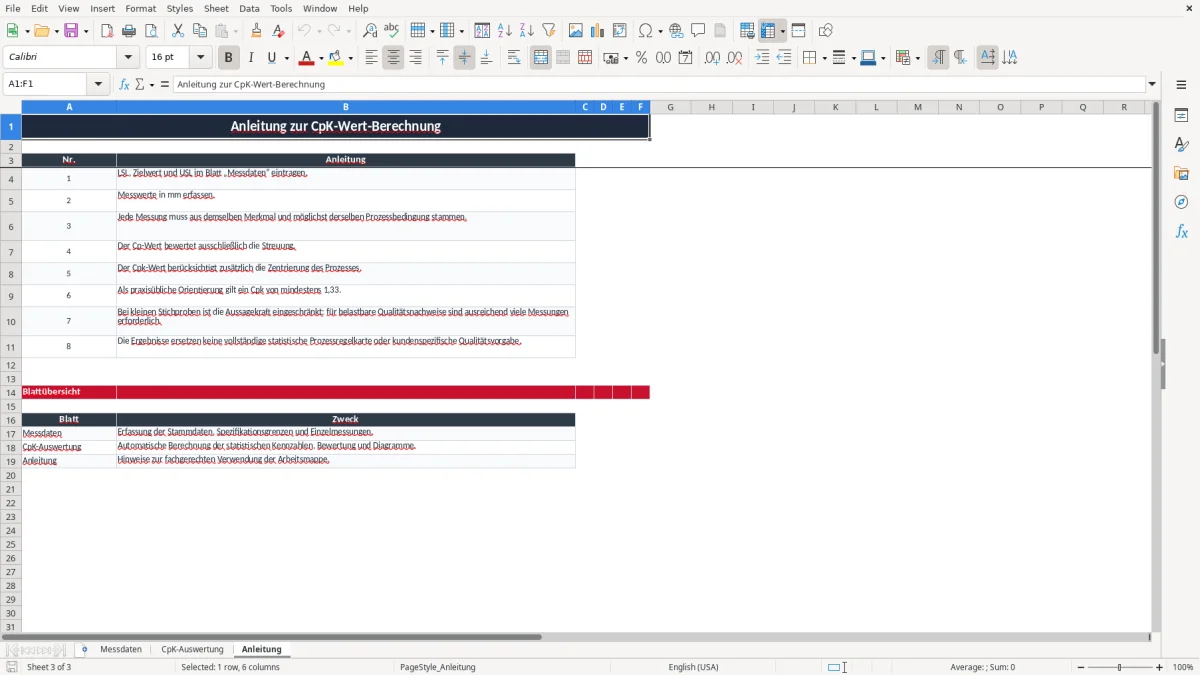Click the zoom in plus button
1200x675 pixels.
click(x=1159, y=667)
